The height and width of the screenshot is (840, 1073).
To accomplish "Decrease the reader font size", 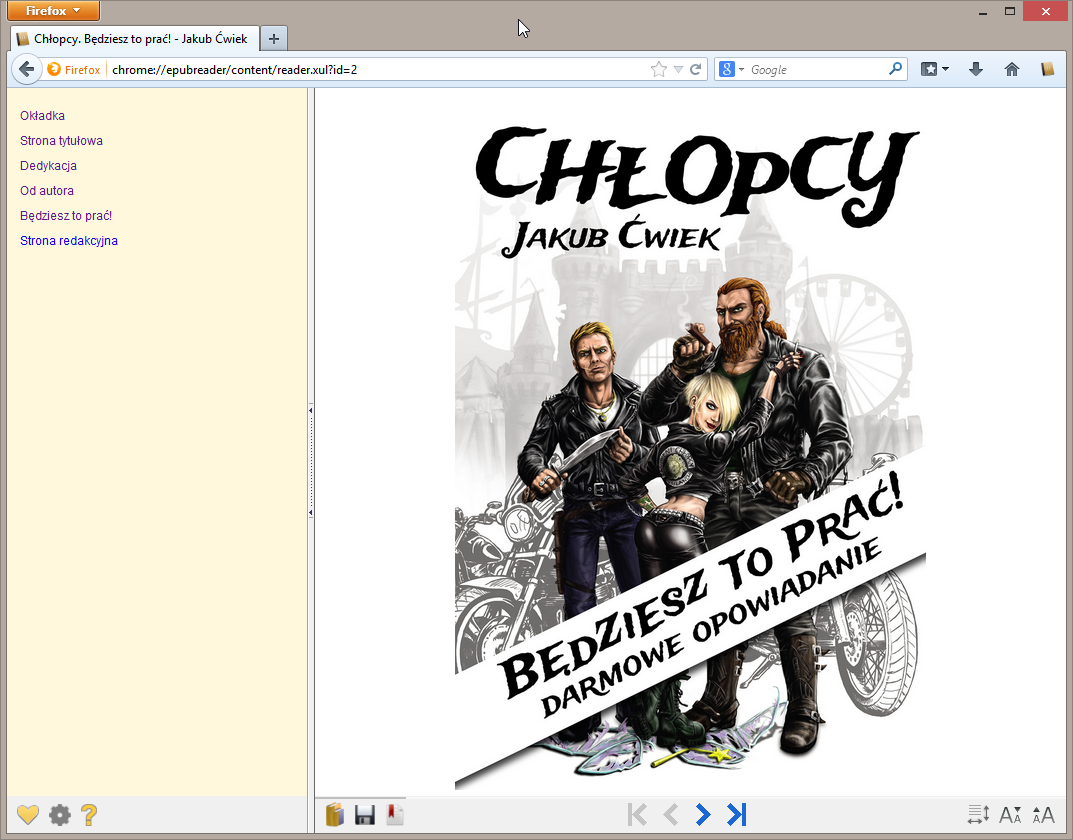I will coord(1010,815).
